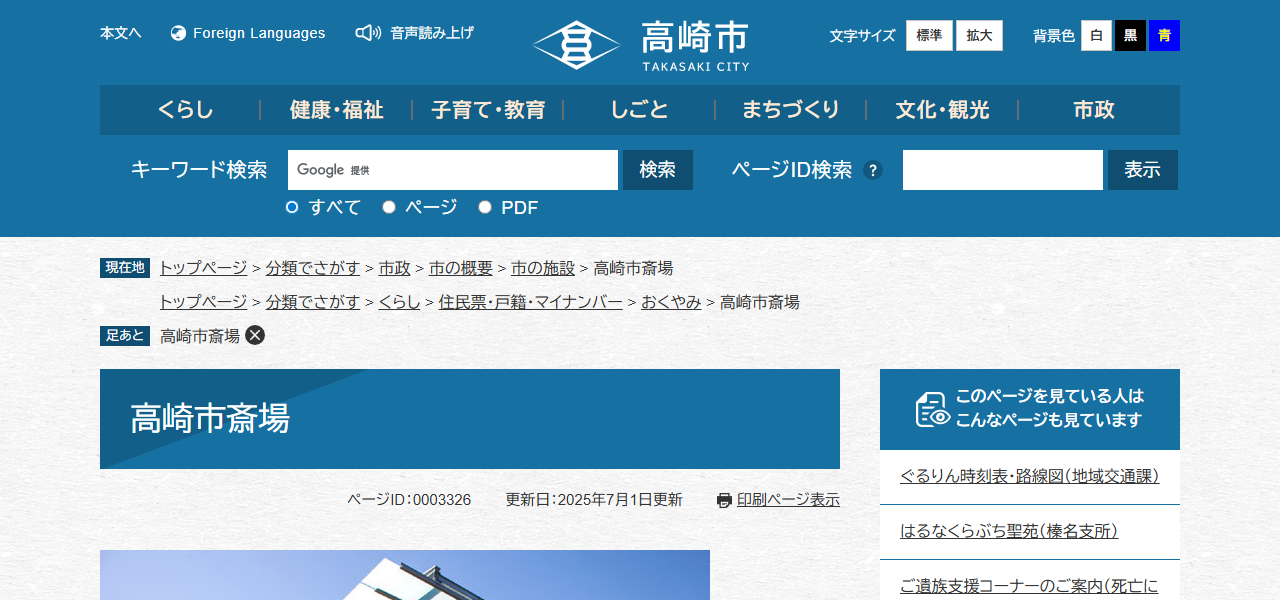The height and width of the screenshot is (600, 1280).
Task: Click the globe icon beside Foreign Languages
Action: 179,33
